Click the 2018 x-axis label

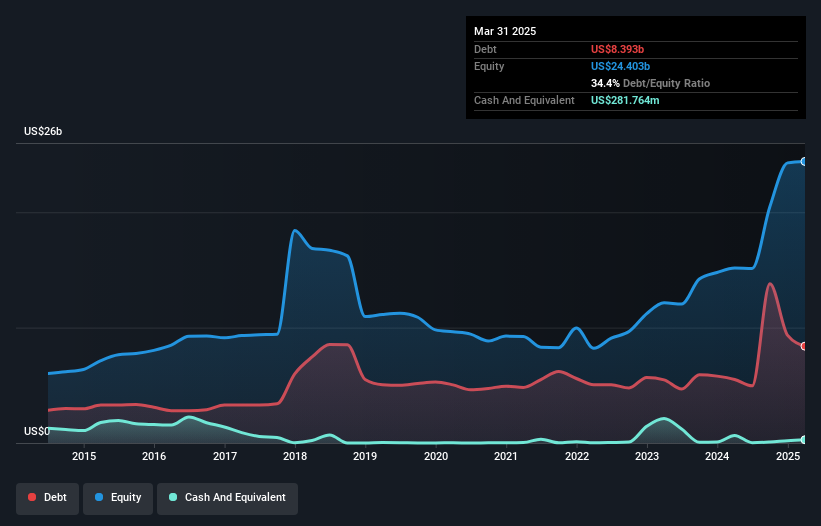[x=295, y=456]
